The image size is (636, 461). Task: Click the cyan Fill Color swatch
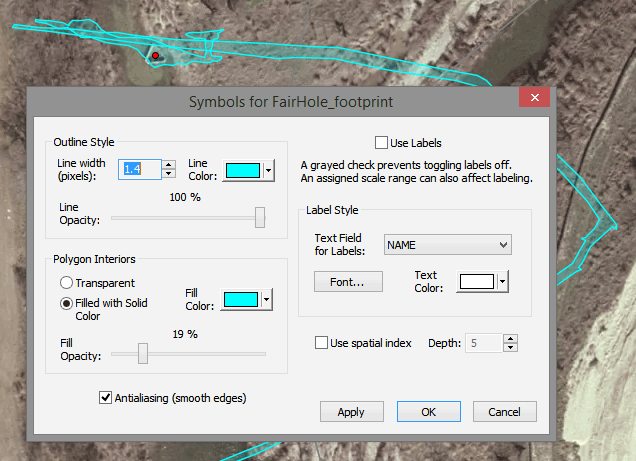(242, 300)
